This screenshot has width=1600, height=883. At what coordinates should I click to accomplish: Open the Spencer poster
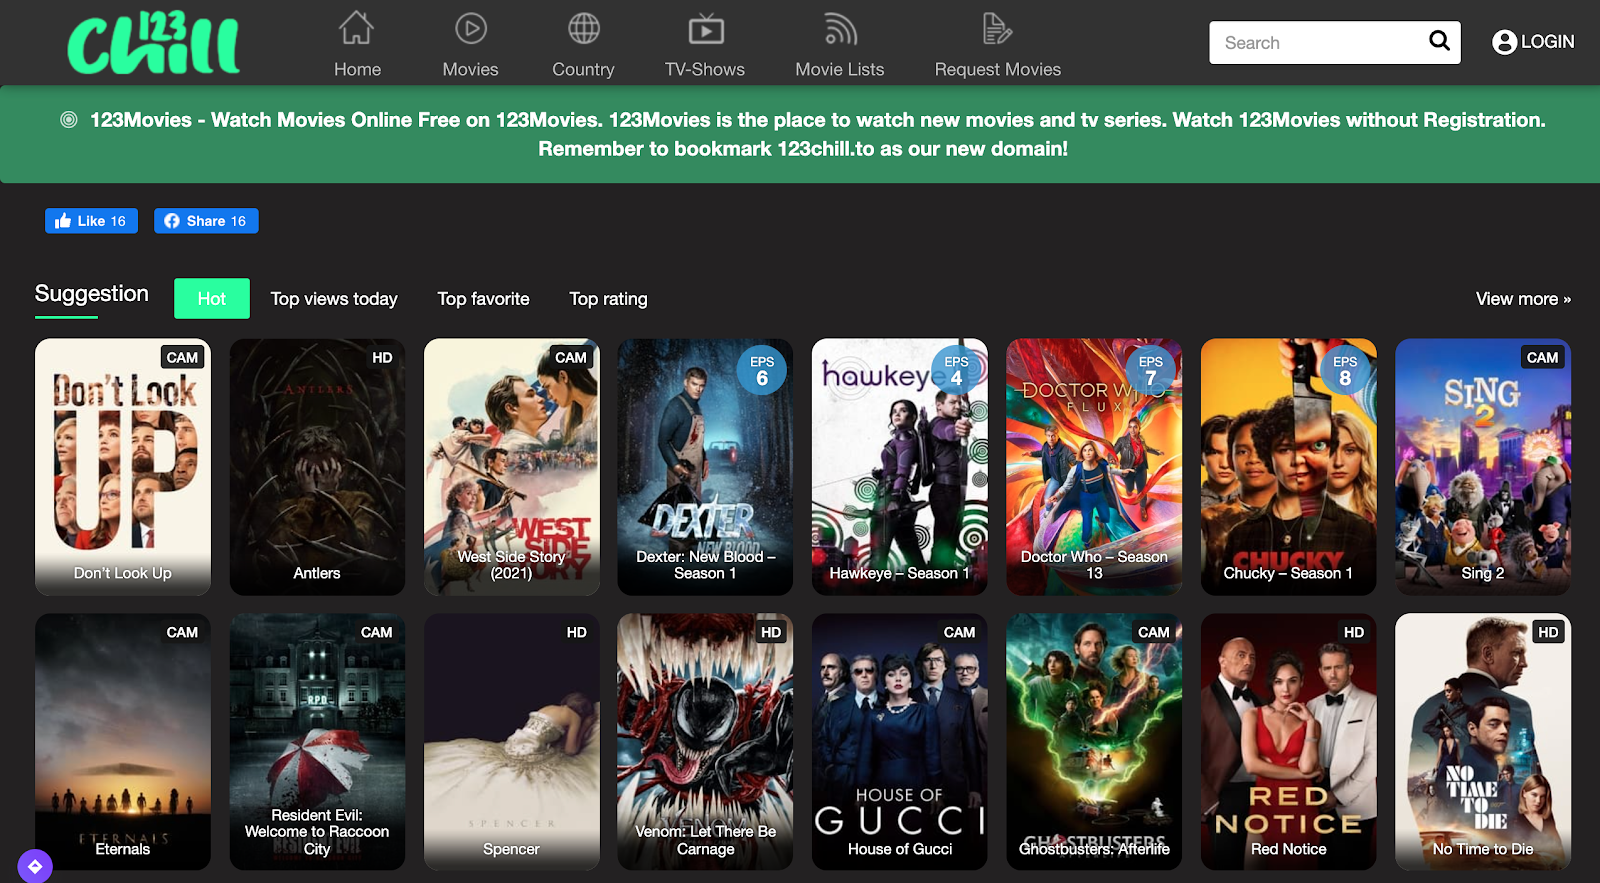pyautogui.click(x=512, y=742)
